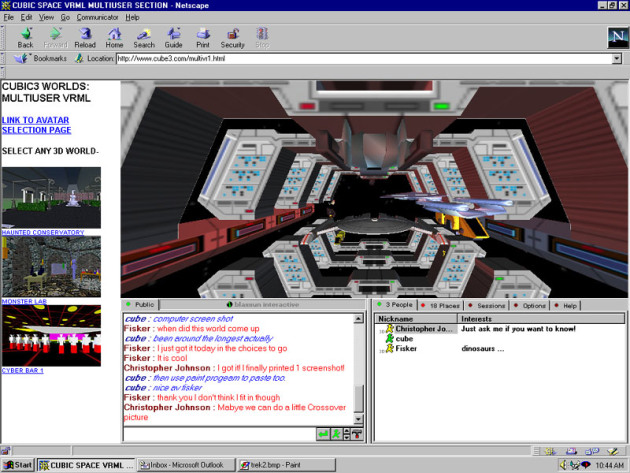Click the chat scrollbar up arrow
The width and height of the screenshot is (630, 473).
click(358, 319)
